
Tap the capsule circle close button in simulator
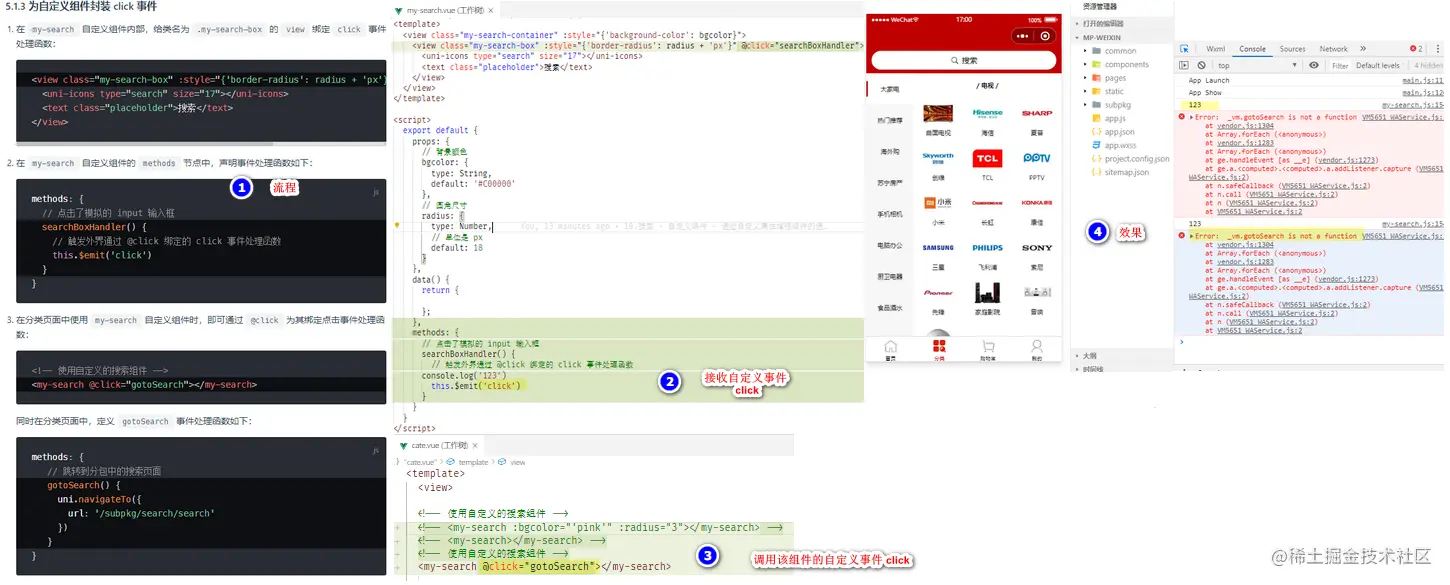coord(1046,36)
